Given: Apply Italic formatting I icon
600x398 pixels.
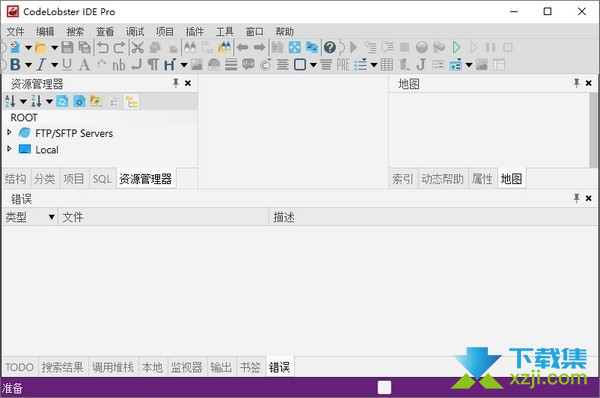Looking at the screenshot, I should coord(41,65).
